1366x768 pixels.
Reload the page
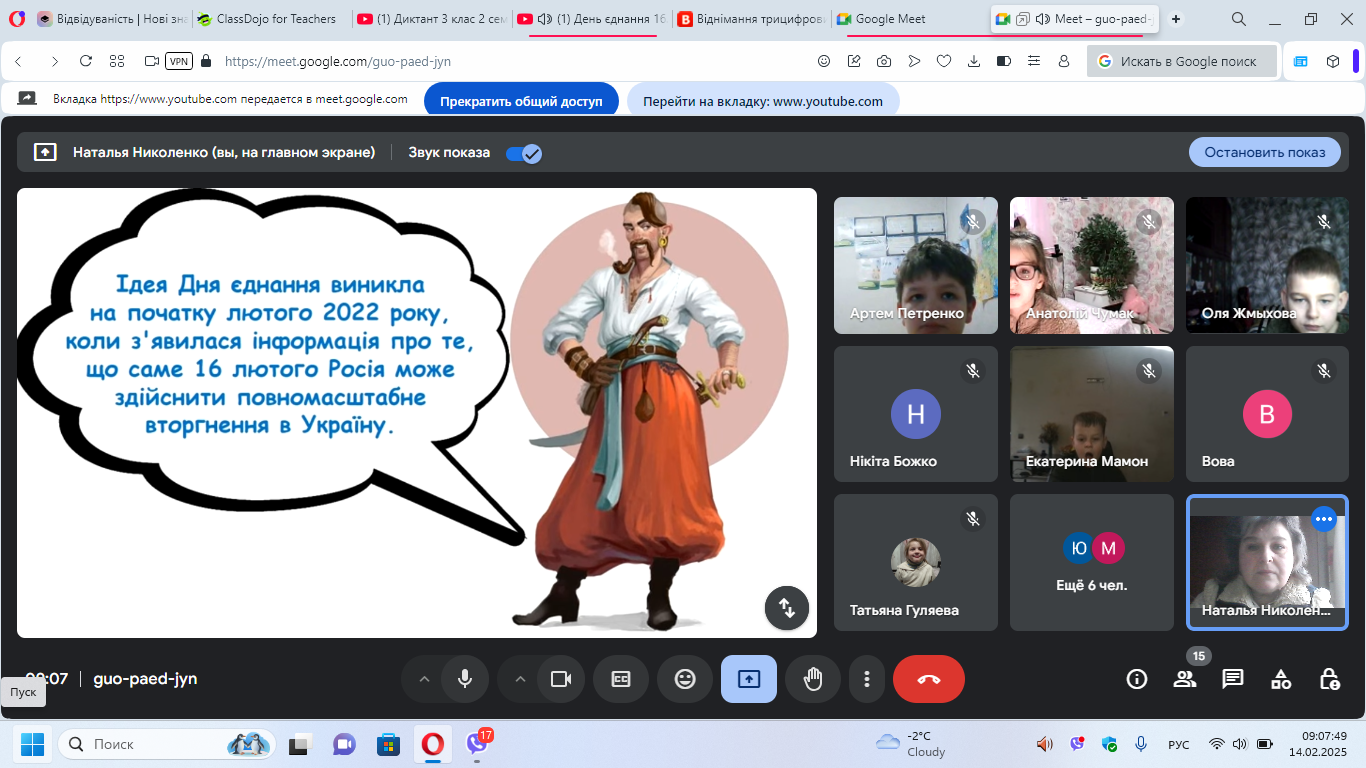pos(86,61)
